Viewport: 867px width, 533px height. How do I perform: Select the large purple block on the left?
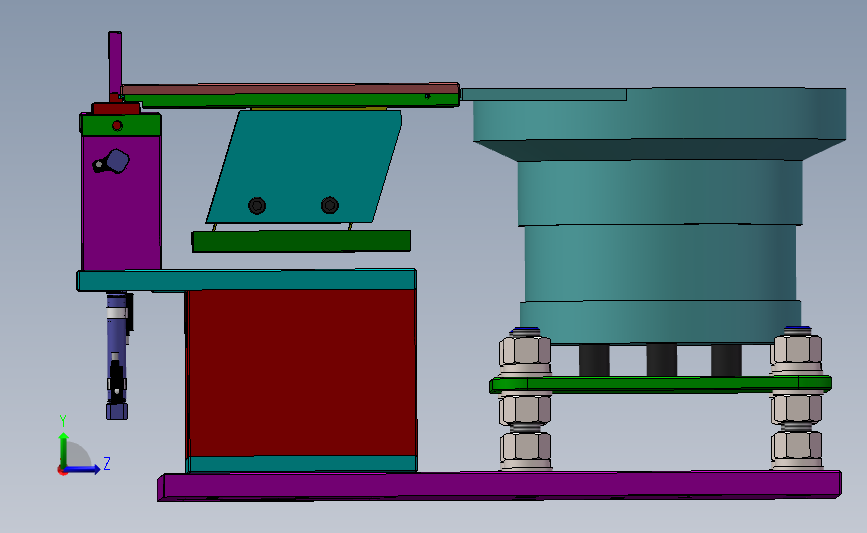(x=122, y=202)
